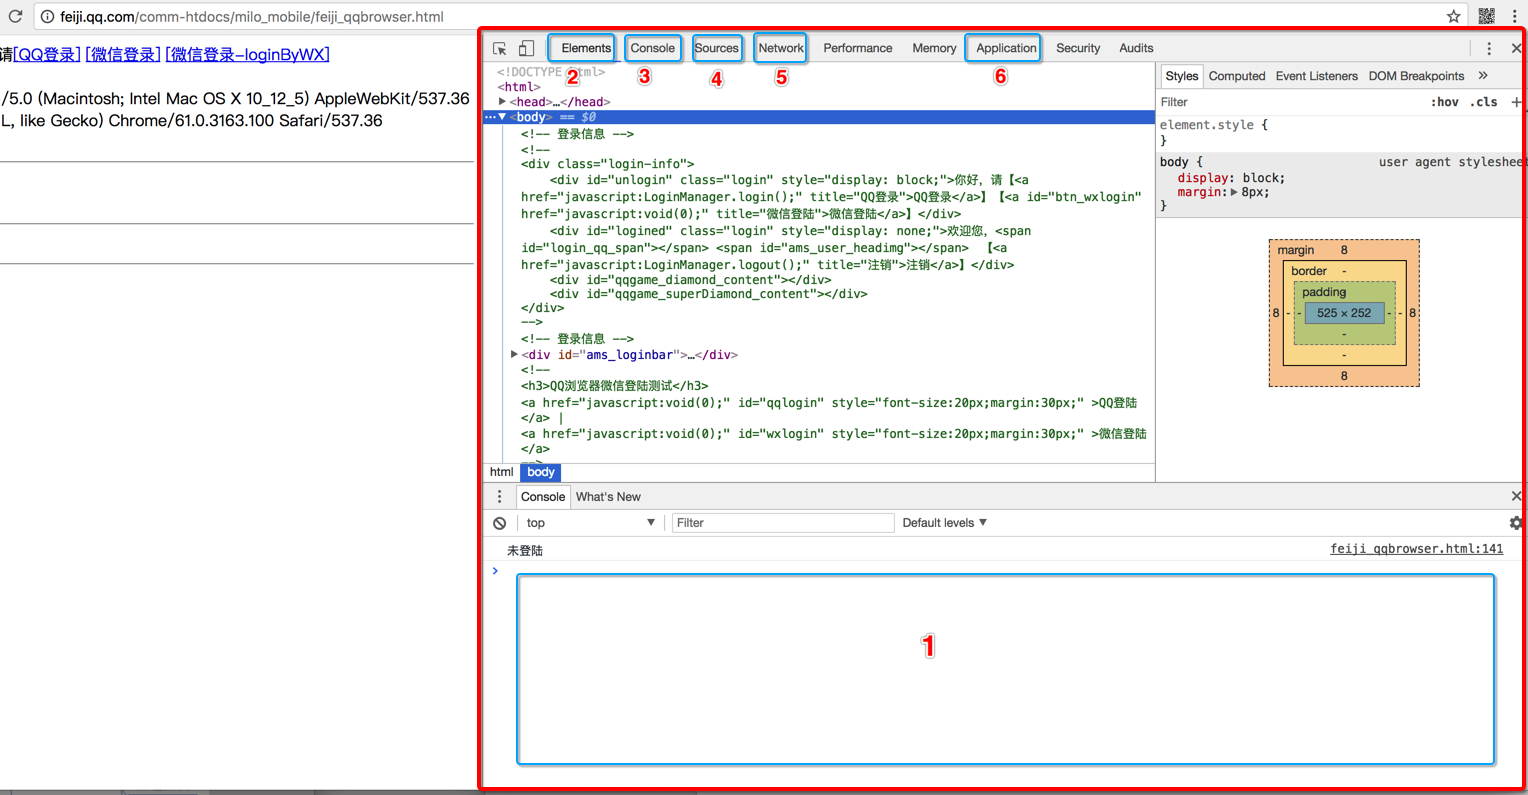Viewport: 1528px width, 795px height.
Task: Expand the ams_loginbar div node
Action: click(514, 355)
